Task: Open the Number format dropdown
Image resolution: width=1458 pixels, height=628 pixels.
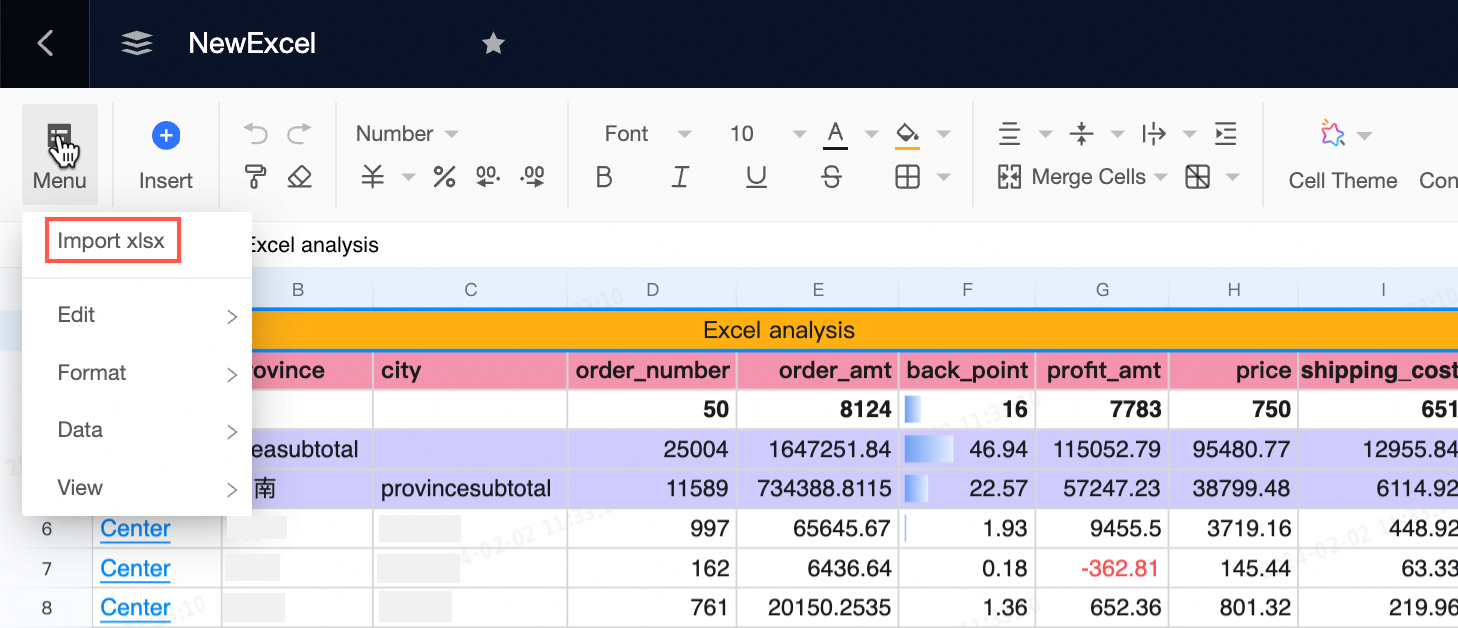Action: pyautogui.click(x=407, y=134)
